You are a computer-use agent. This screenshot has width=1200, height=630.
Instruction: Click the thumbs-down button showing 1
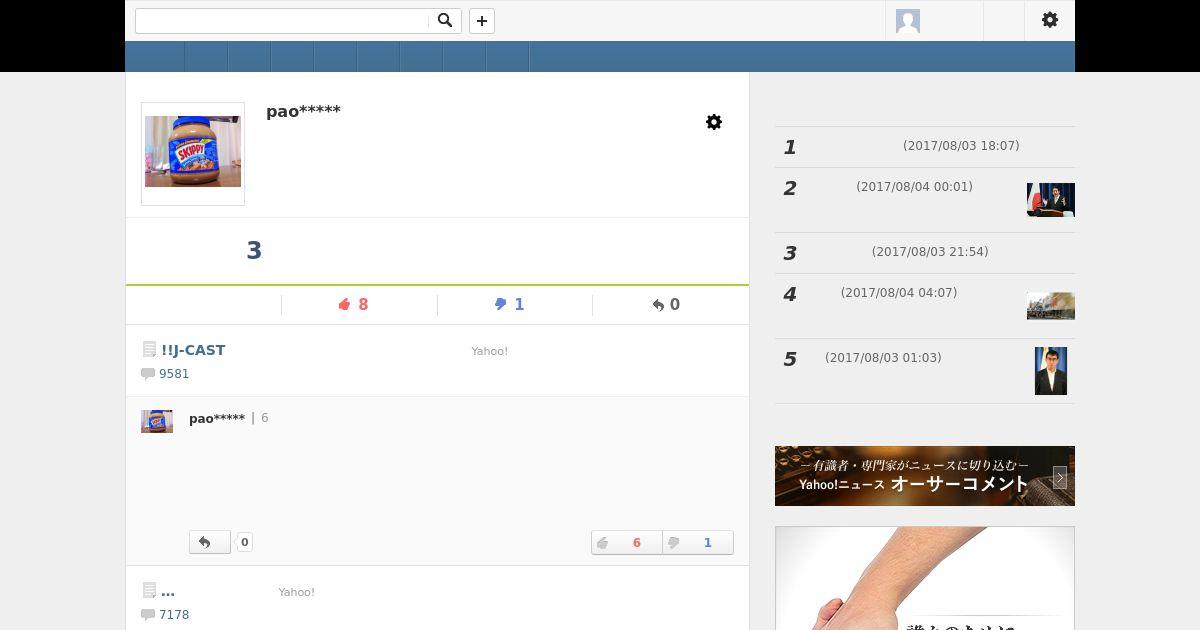698,543
